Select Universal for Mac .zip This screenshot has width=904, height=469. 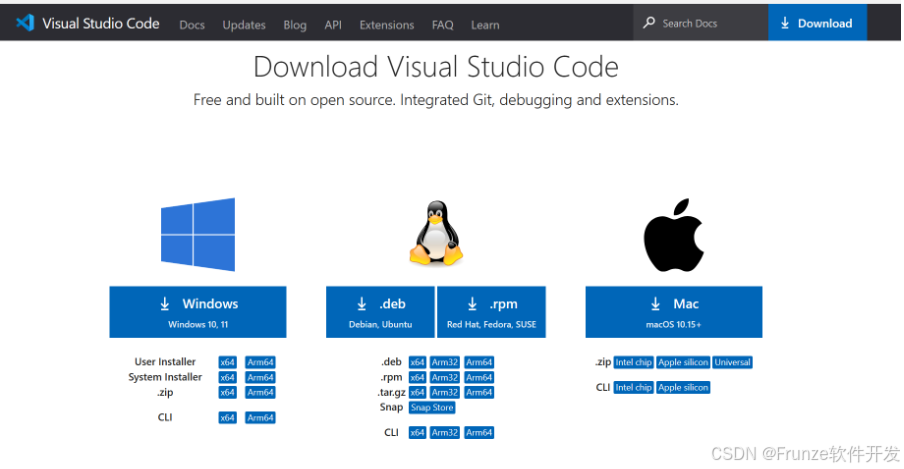click(732, 362)
